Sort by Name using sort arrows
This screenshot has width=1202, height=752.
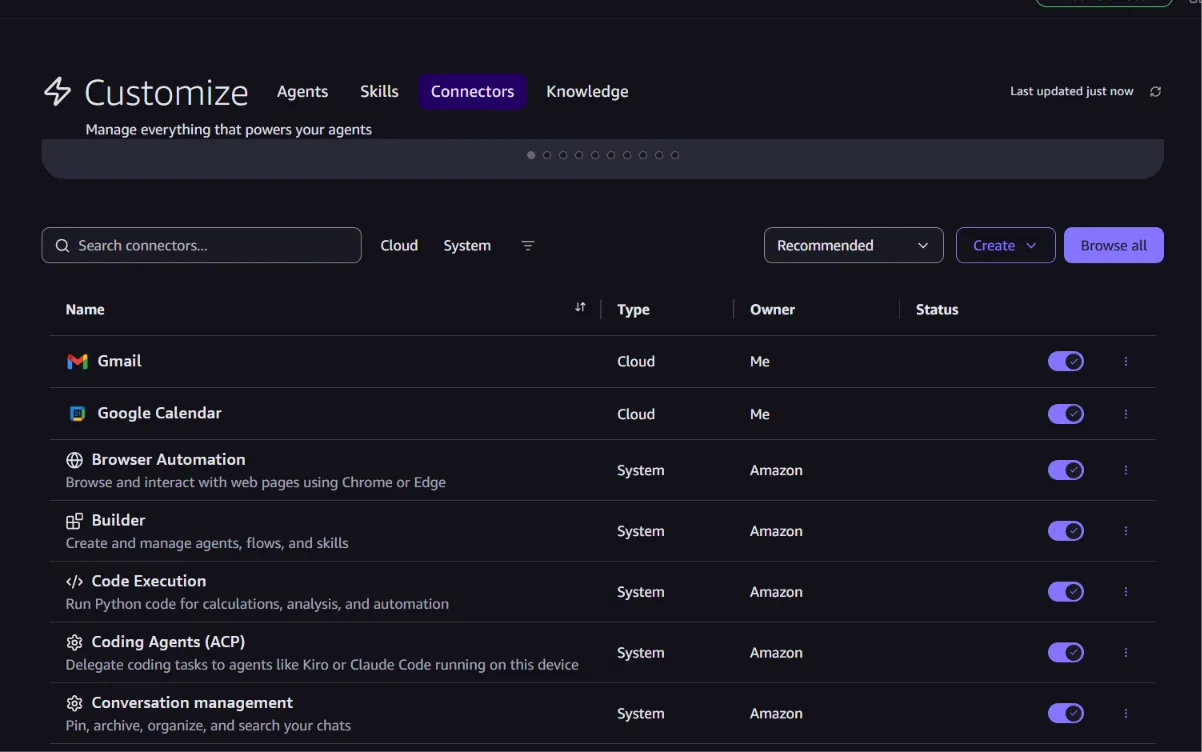point(580,308)
